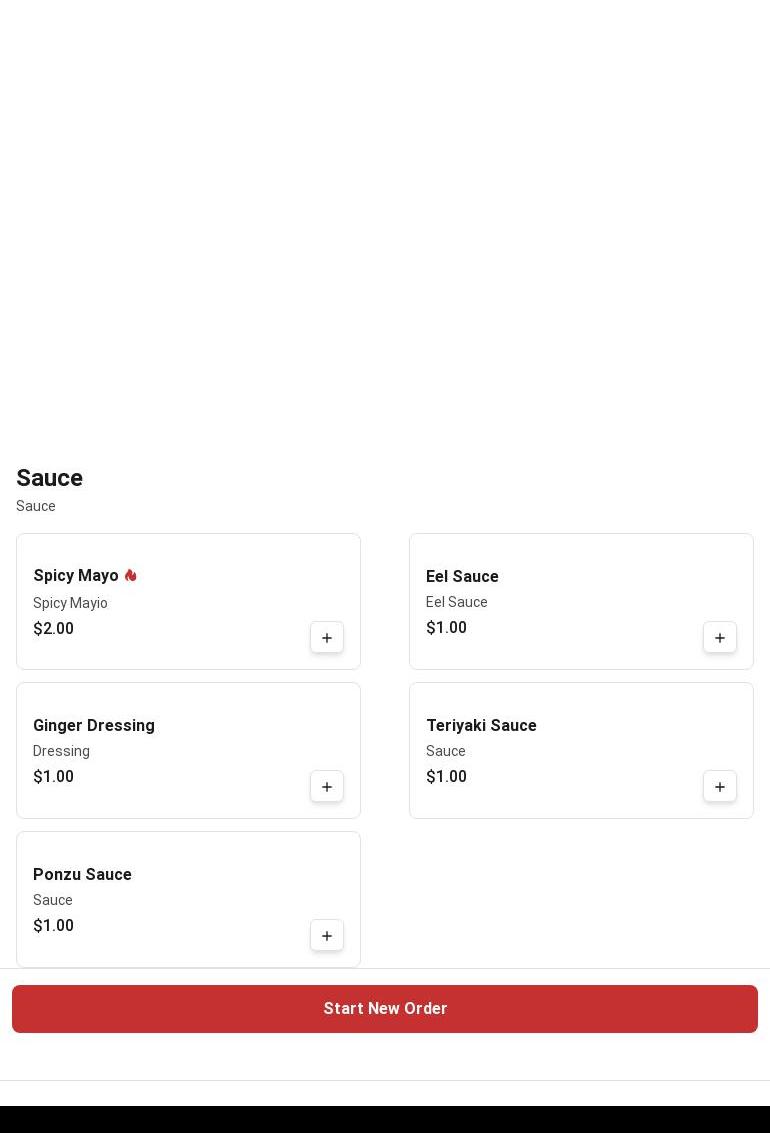Select the Ginger Dressing item name
Screen dimensions: 770x1133
pyautogui.click(x=94, y=726)
